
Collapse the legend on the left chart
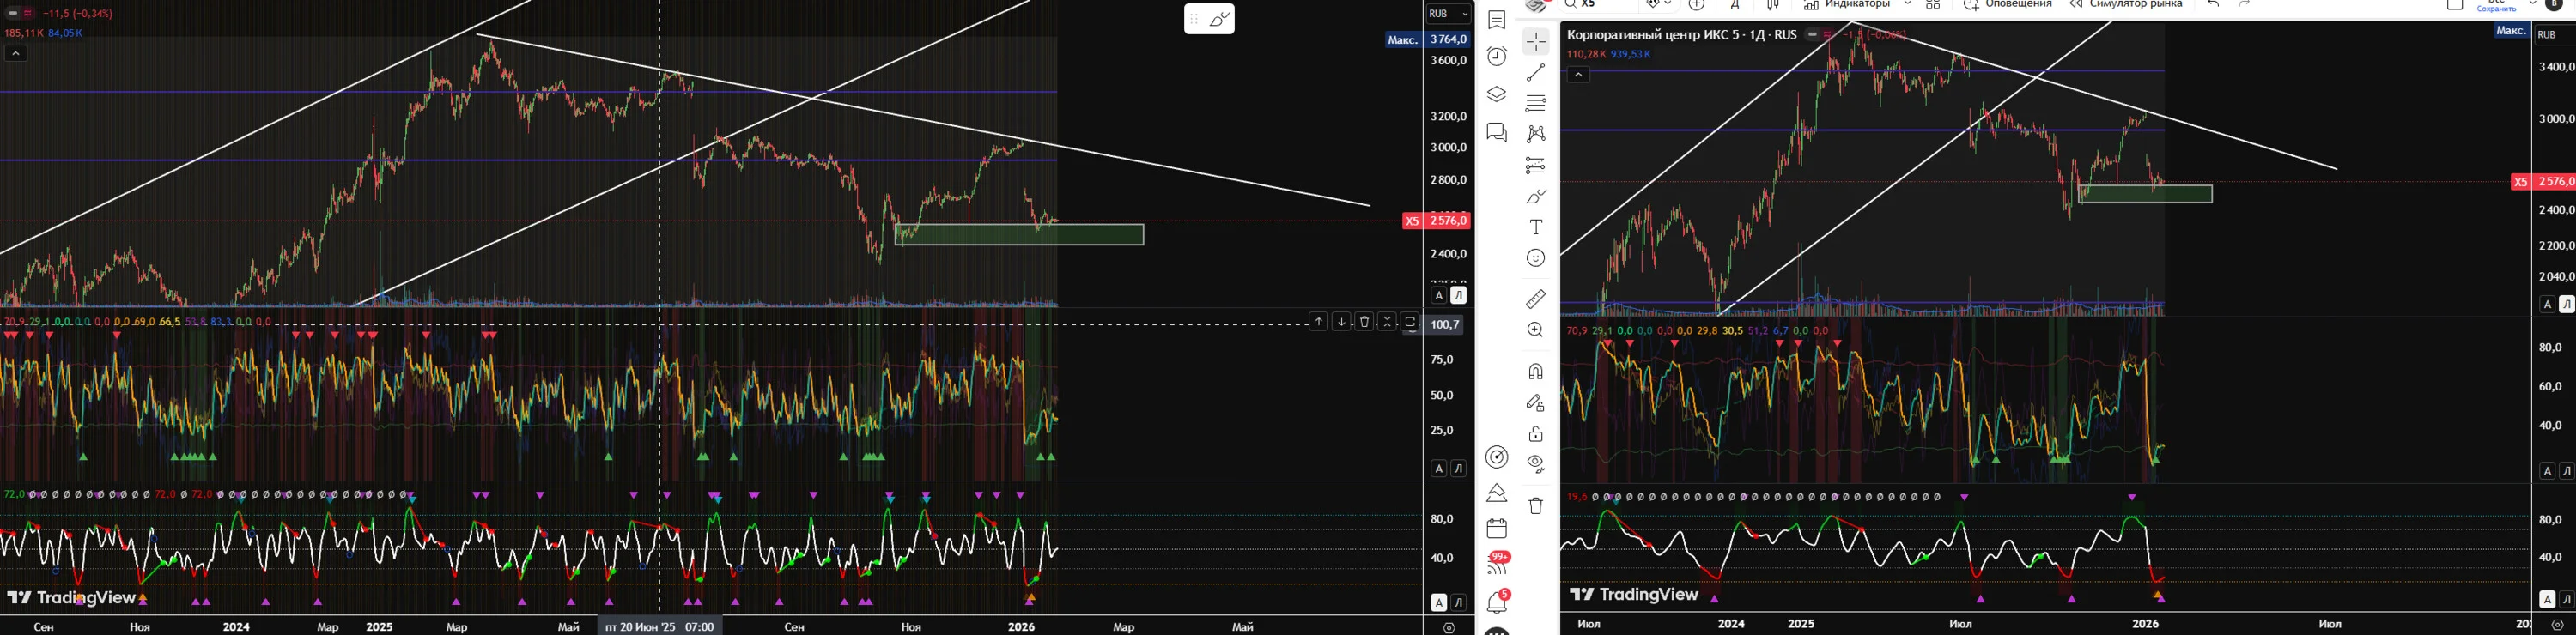coord(15,54)
